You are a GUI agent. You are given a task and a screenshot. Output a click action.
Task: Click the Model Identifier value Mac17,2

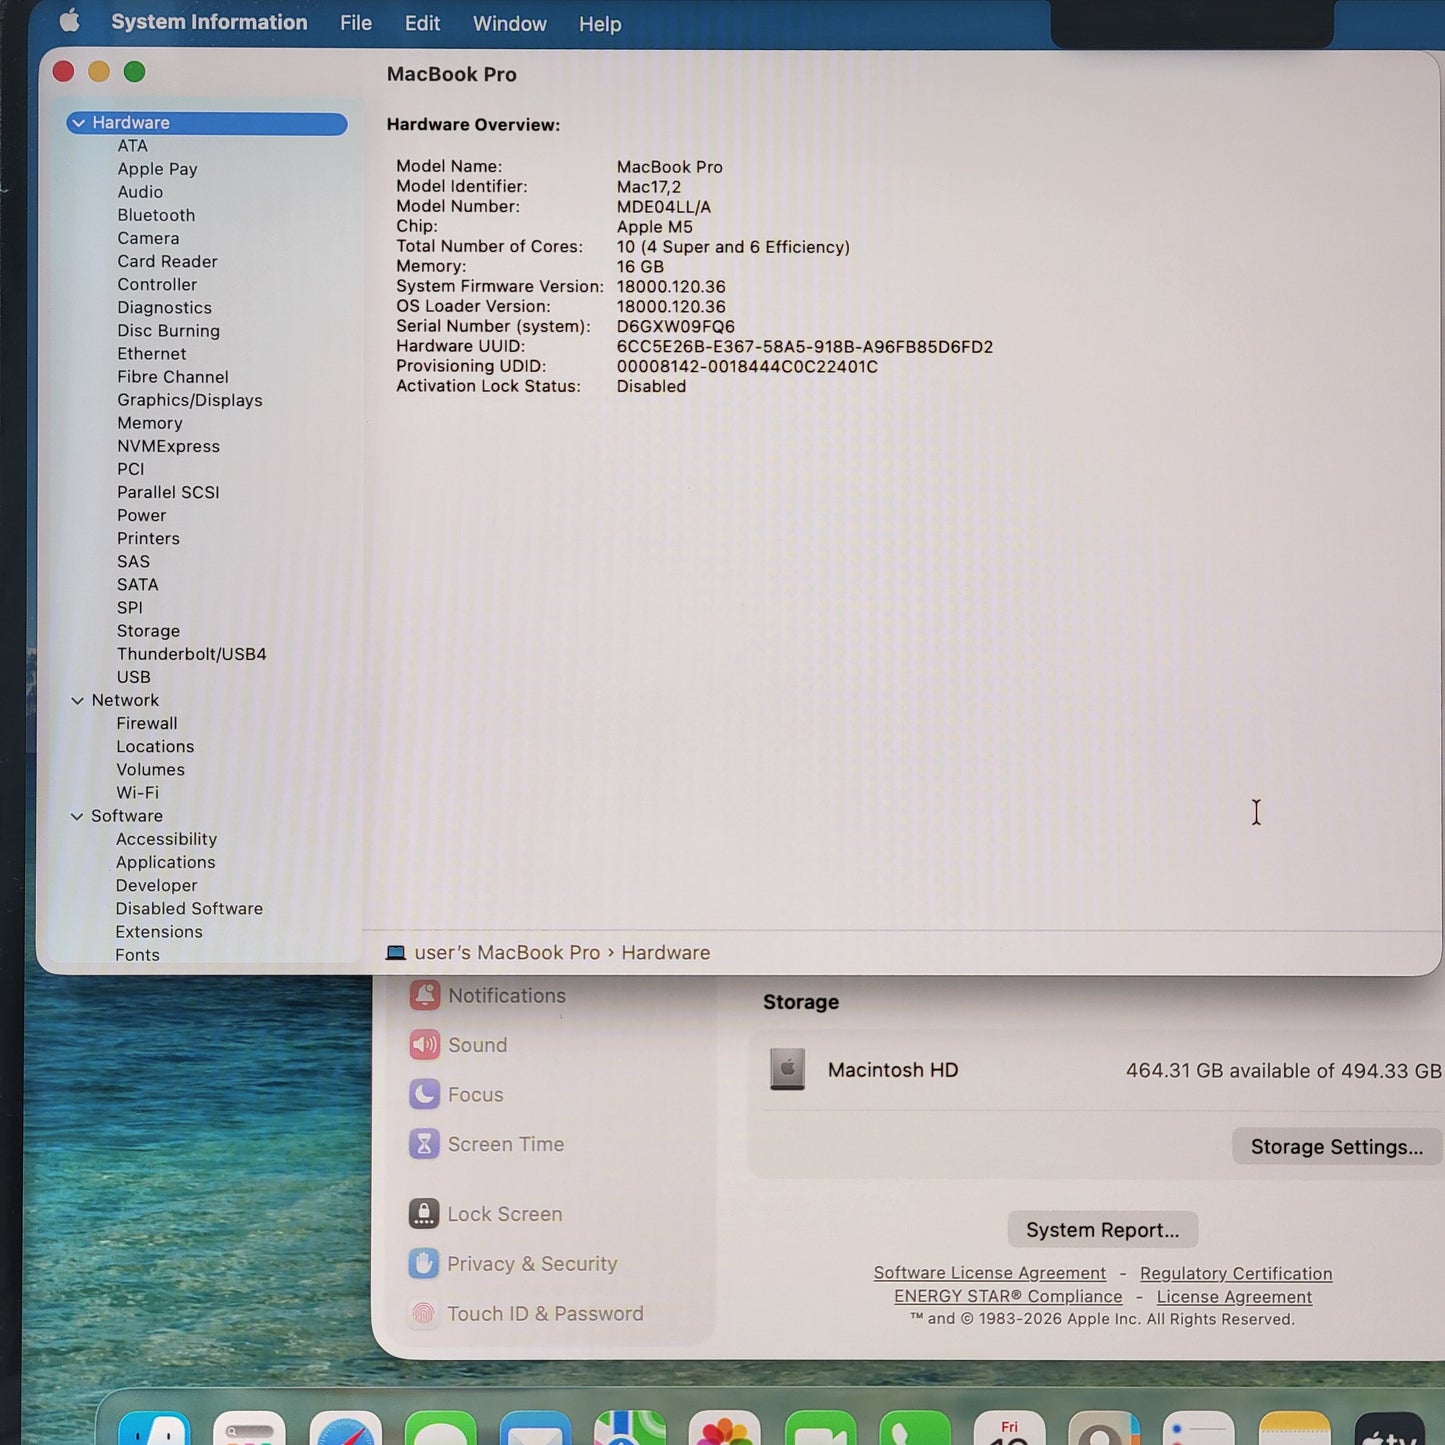648,187
